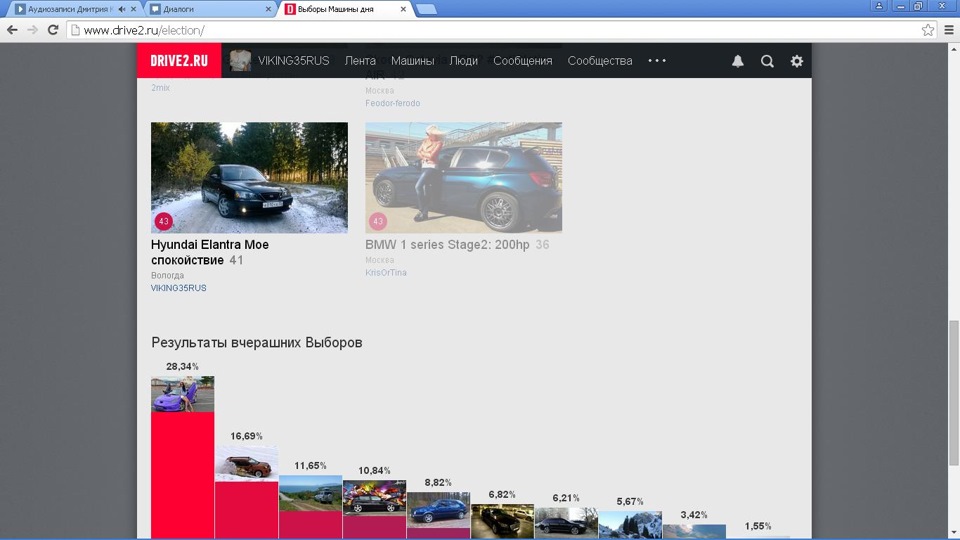Open Feodor-ferodo author link
The height and width of the screenshot is (540, 960).
click(392, 103)
